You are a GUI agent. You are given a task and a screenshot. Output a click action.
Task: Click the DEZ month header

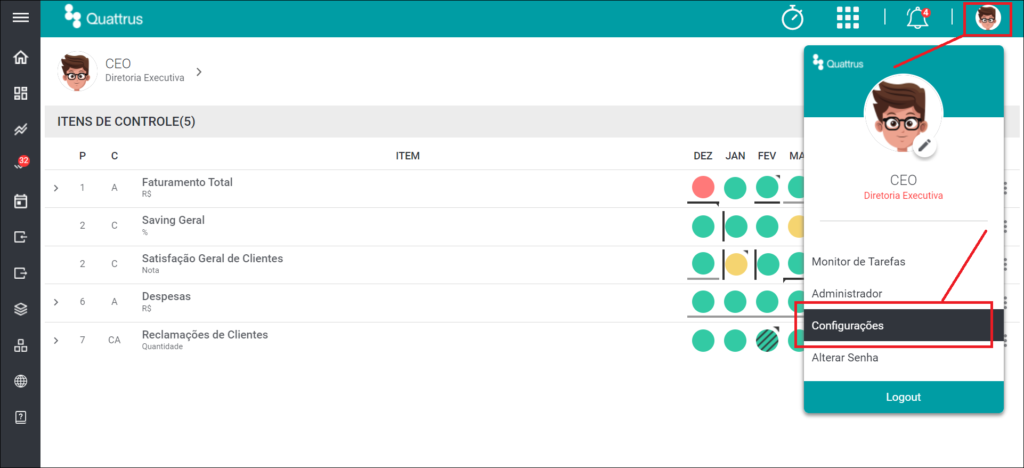click(x=703, y=156)
